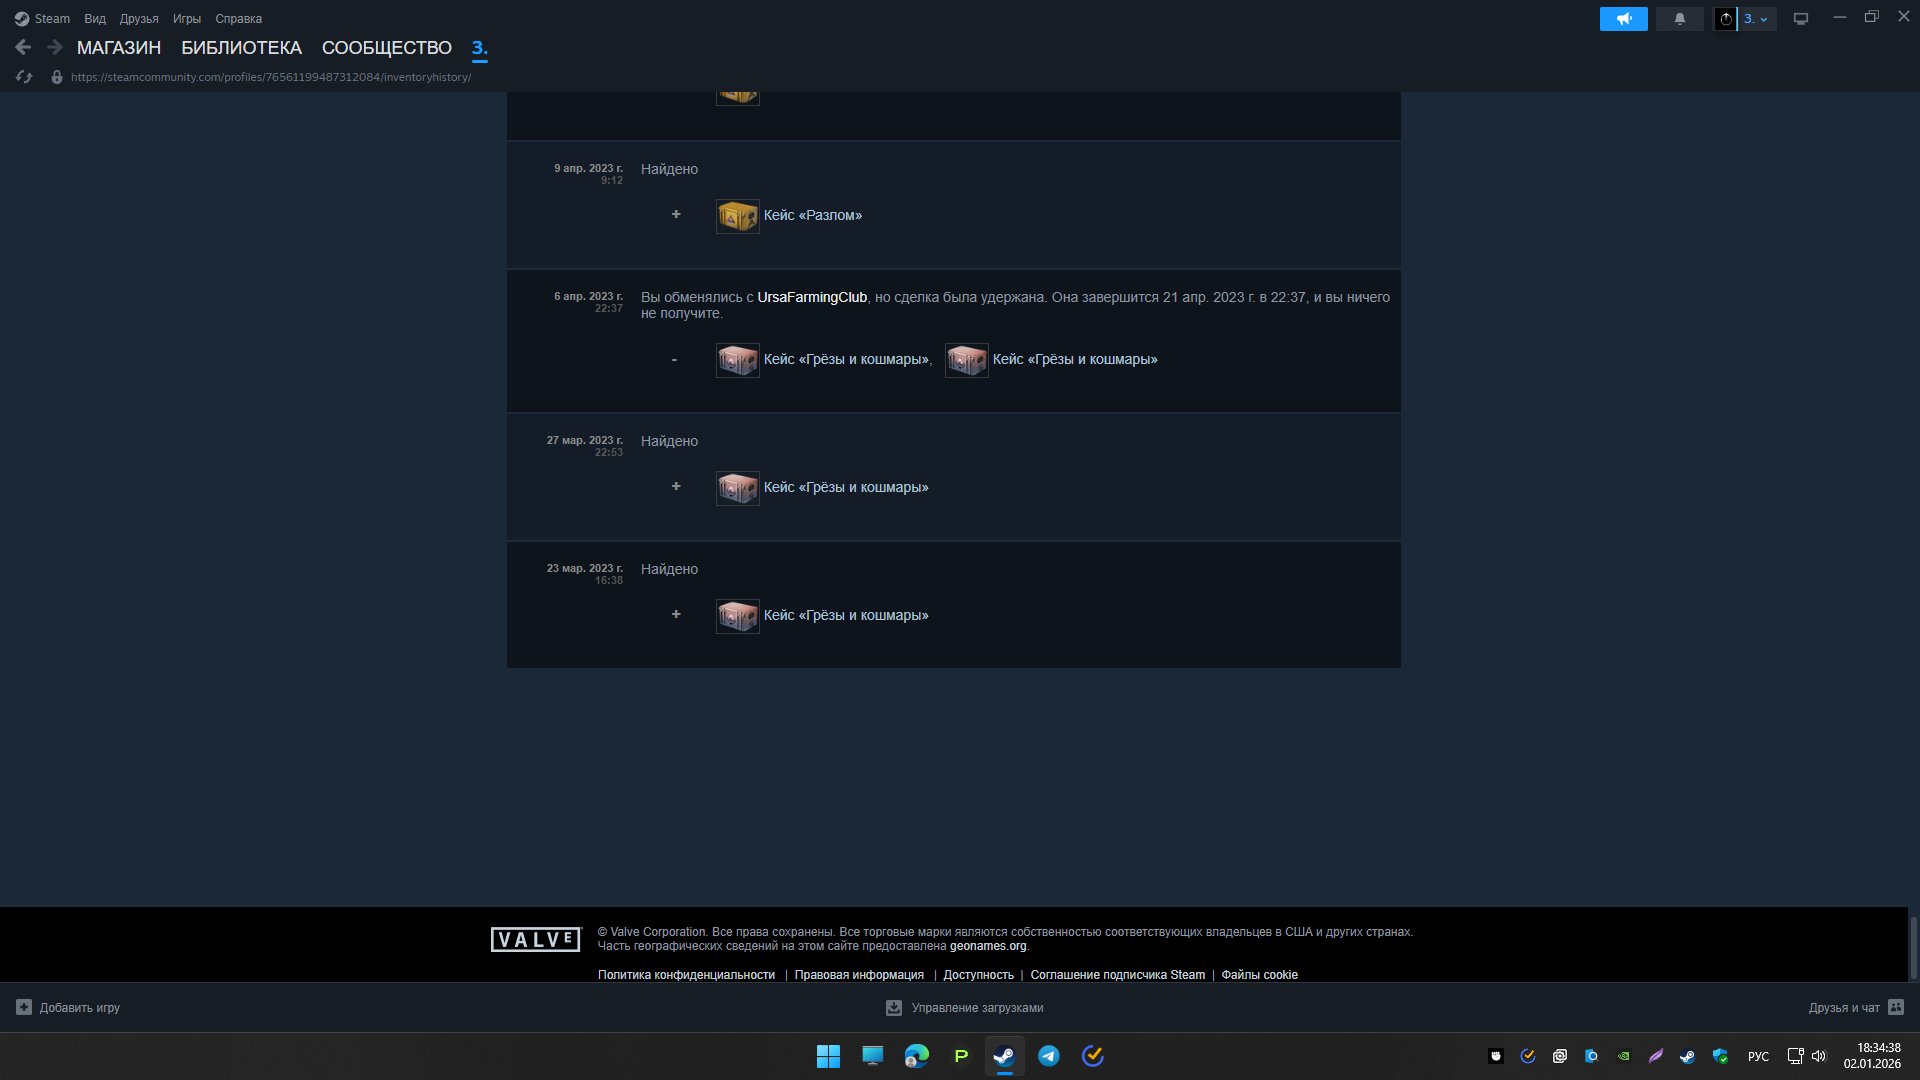Open the notifications bell

pos(1679,19)
